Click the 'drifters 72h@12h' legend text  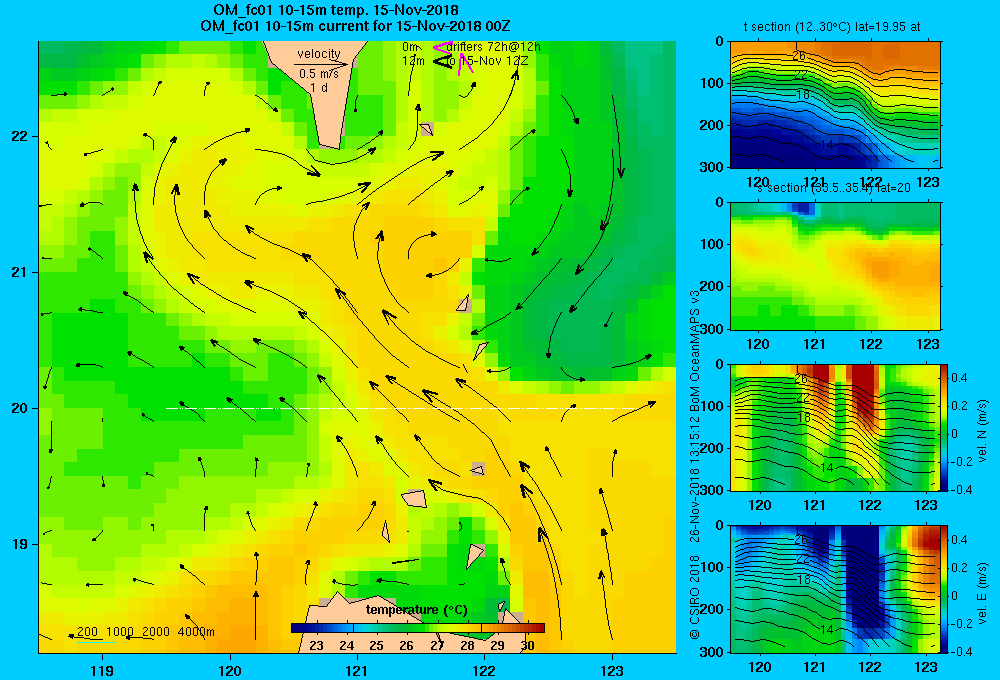coord(494,47)
